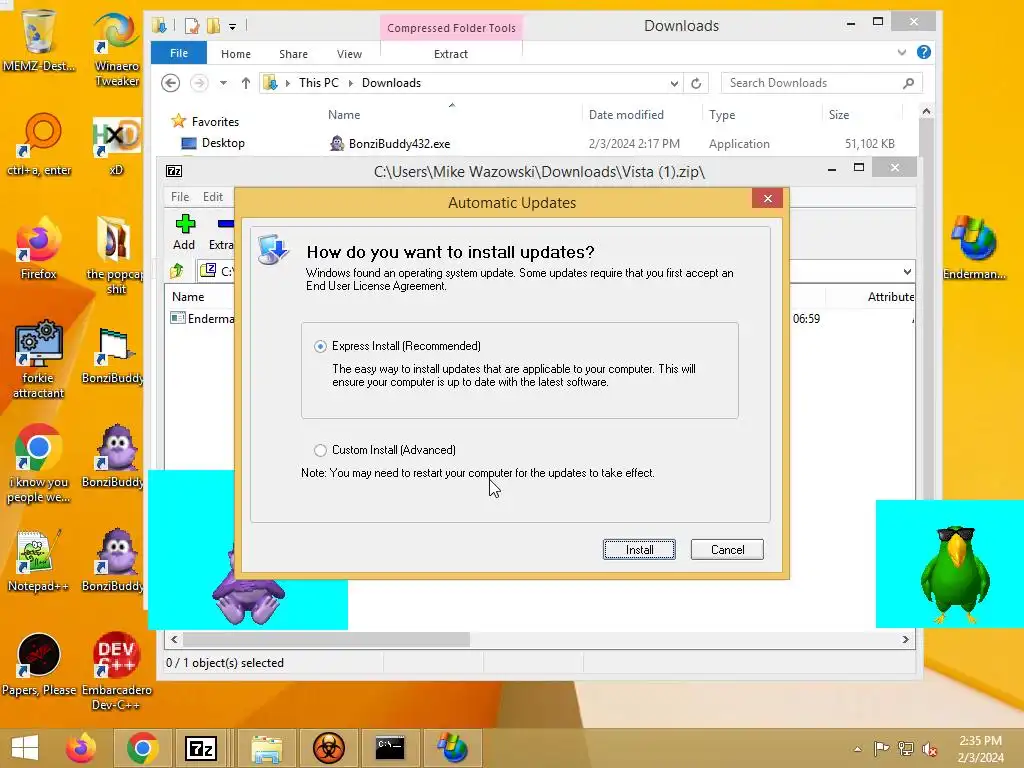Open Chrome from the taskbar
Viewport: 1024px width, 768px height.
[142, 748]
